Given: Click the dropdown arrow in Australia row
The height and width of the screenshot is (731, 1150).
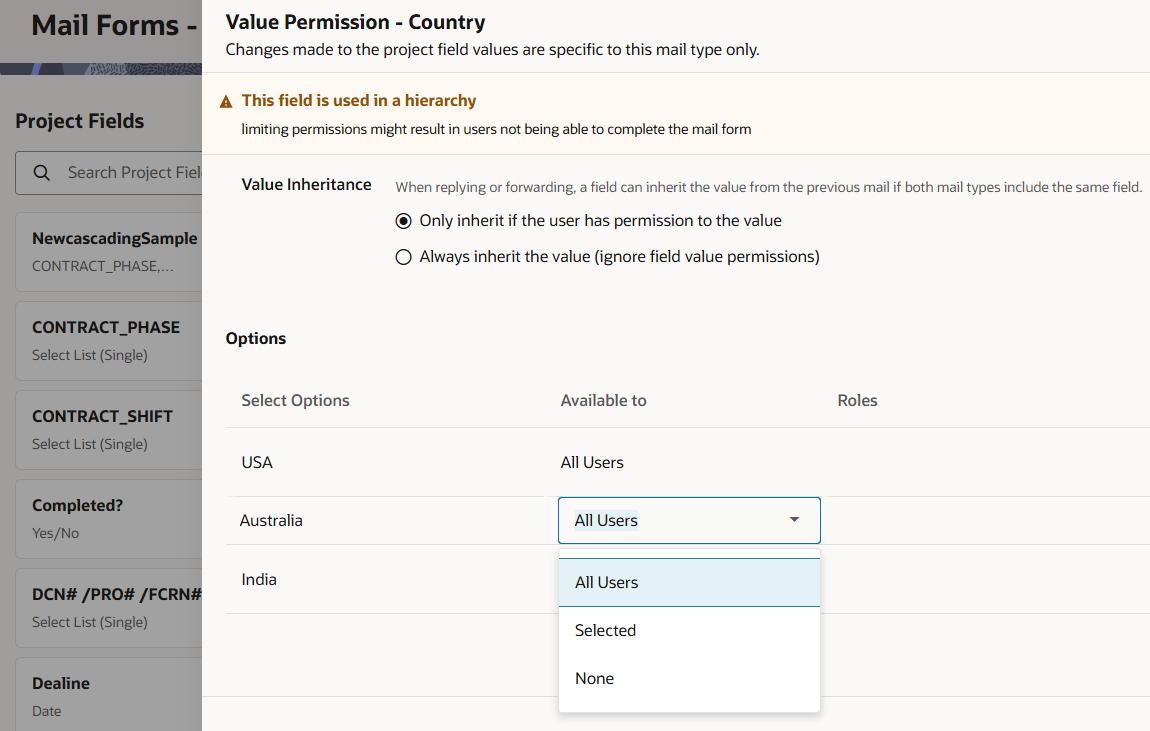Looking at the screenshot, I should [x=794, y=520].
